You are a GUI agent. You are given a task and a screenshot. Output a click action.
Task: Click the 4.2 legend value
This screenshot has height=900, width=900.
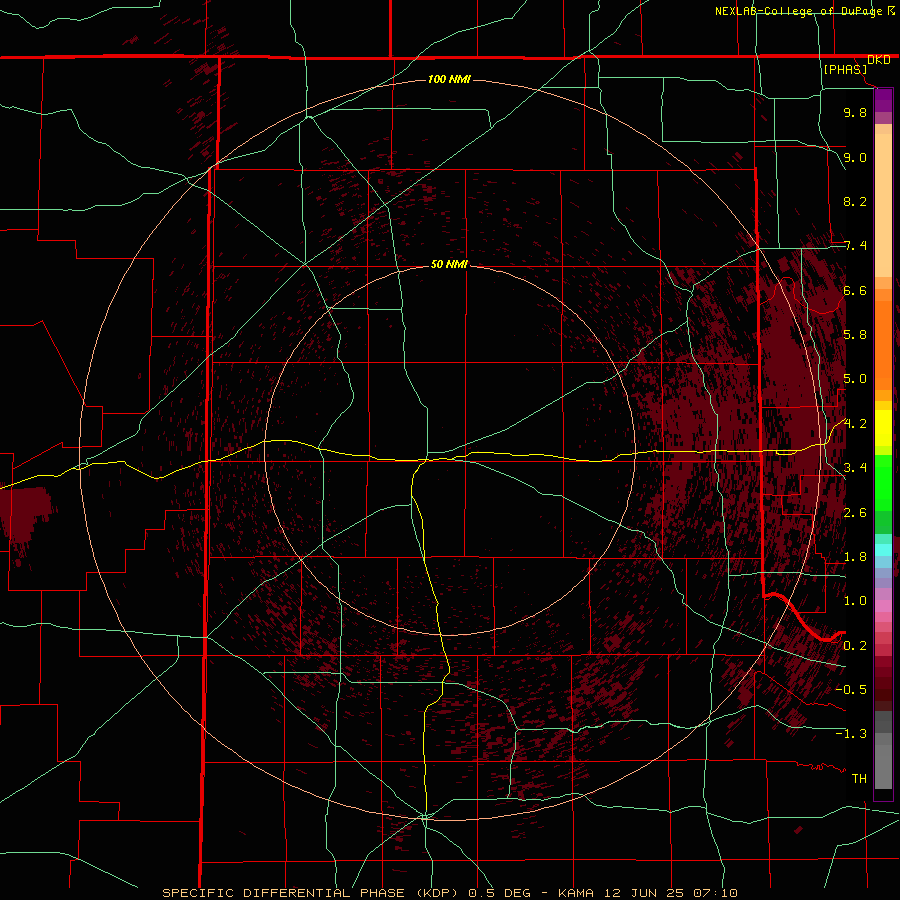tap(855, 424)
